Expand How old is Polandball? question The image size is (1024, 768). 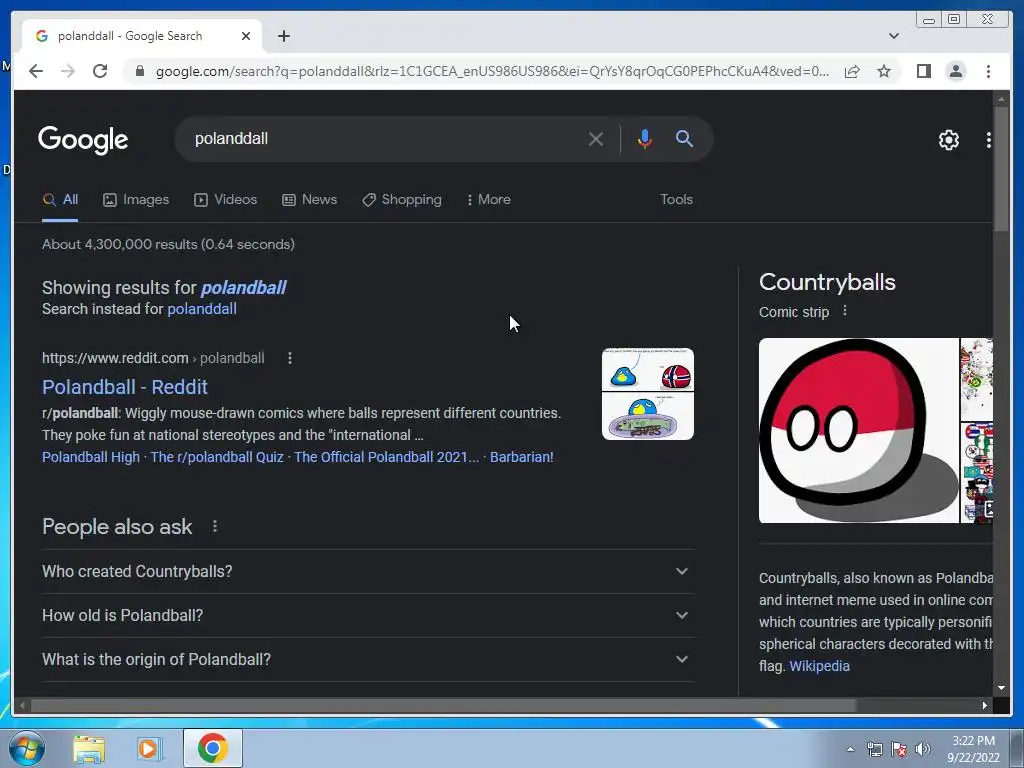(x=368, y=616)
